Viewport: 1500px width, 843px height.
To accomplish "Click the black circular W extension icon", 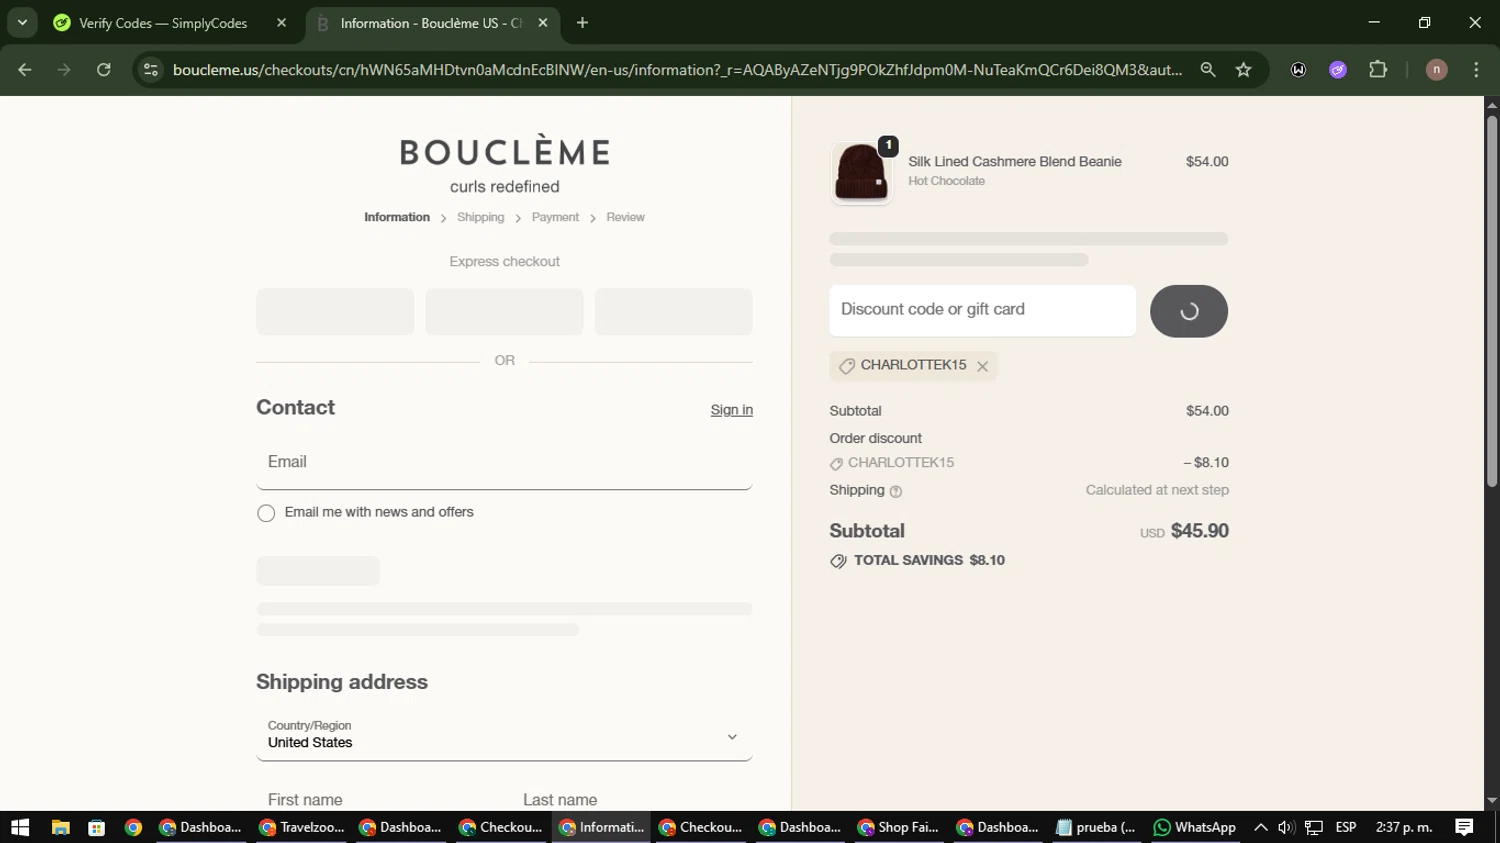I will 1298,70.
